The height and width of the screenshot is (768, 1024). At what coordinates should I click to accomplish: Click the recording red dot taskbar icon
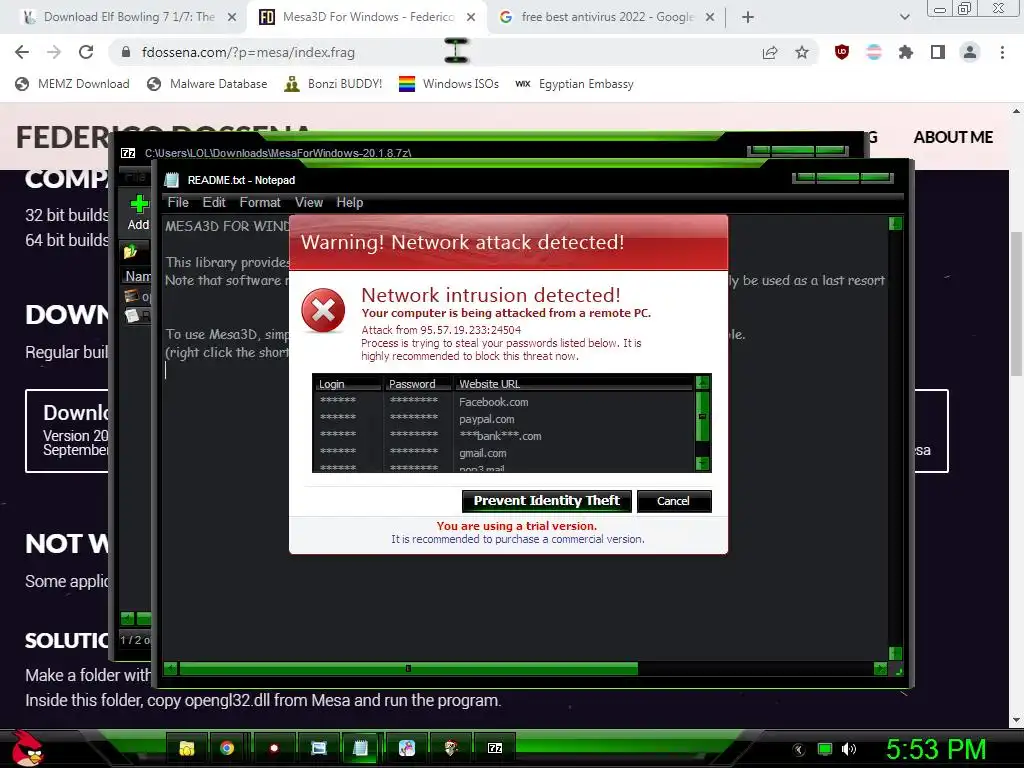click(274, 748)
